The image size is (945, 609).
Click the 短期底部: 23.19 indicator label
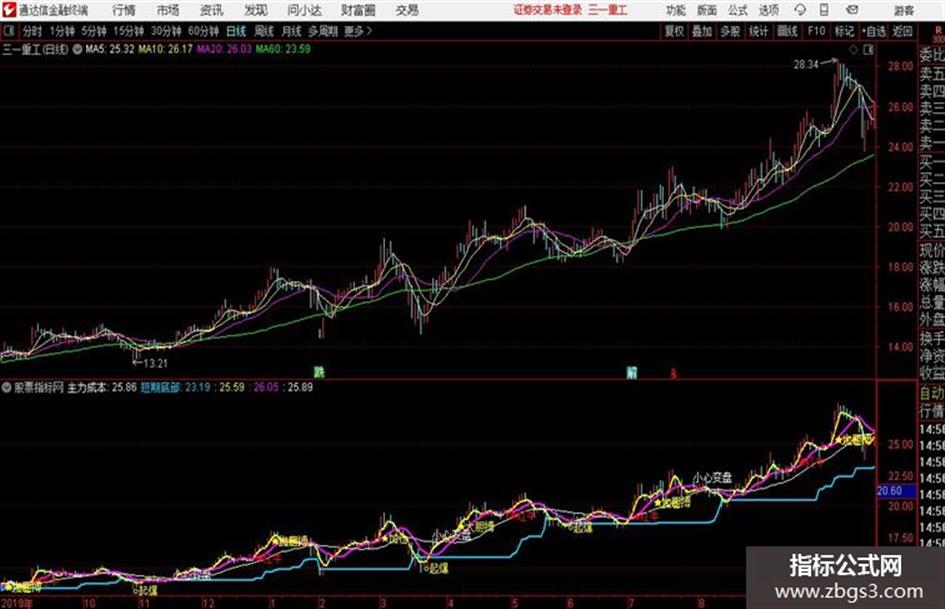(175, 387)
